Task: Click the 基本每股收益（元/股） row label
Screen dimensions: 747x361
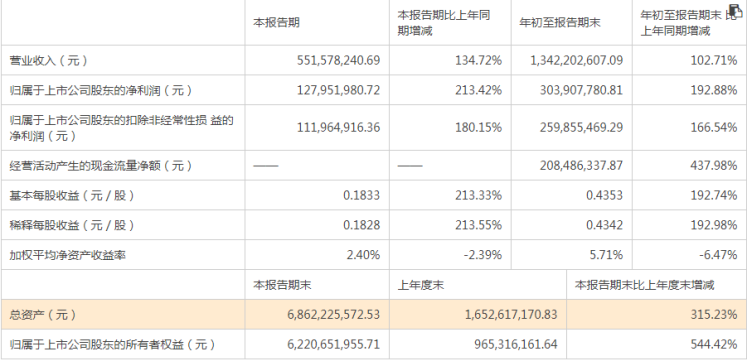Action: click(72, 195)
